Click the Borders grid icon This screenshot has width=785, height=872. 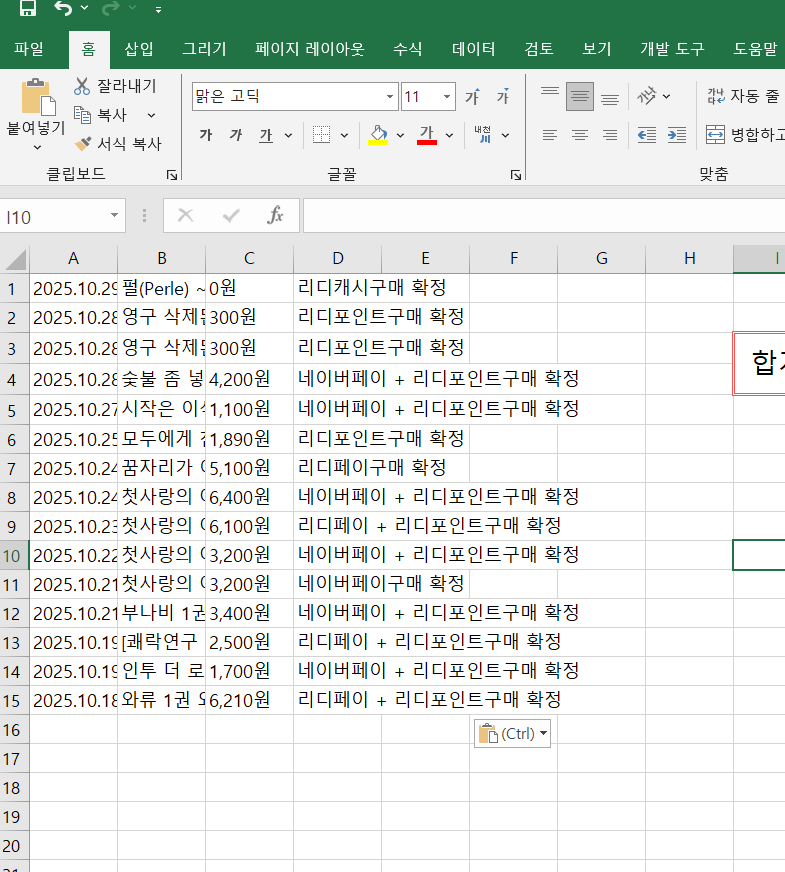[x=321, y=135]
